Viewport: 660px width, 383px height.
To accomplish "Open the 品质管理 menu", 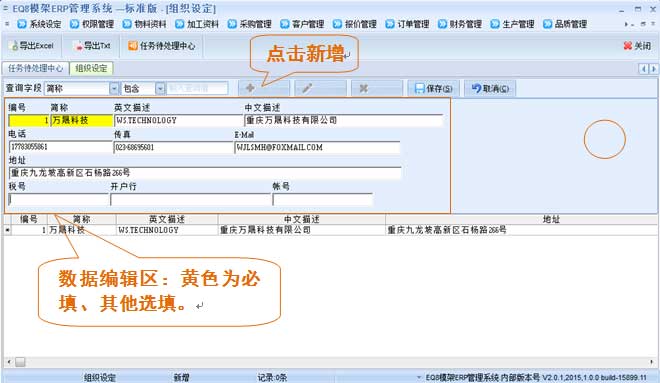I will tap(565, 24).
